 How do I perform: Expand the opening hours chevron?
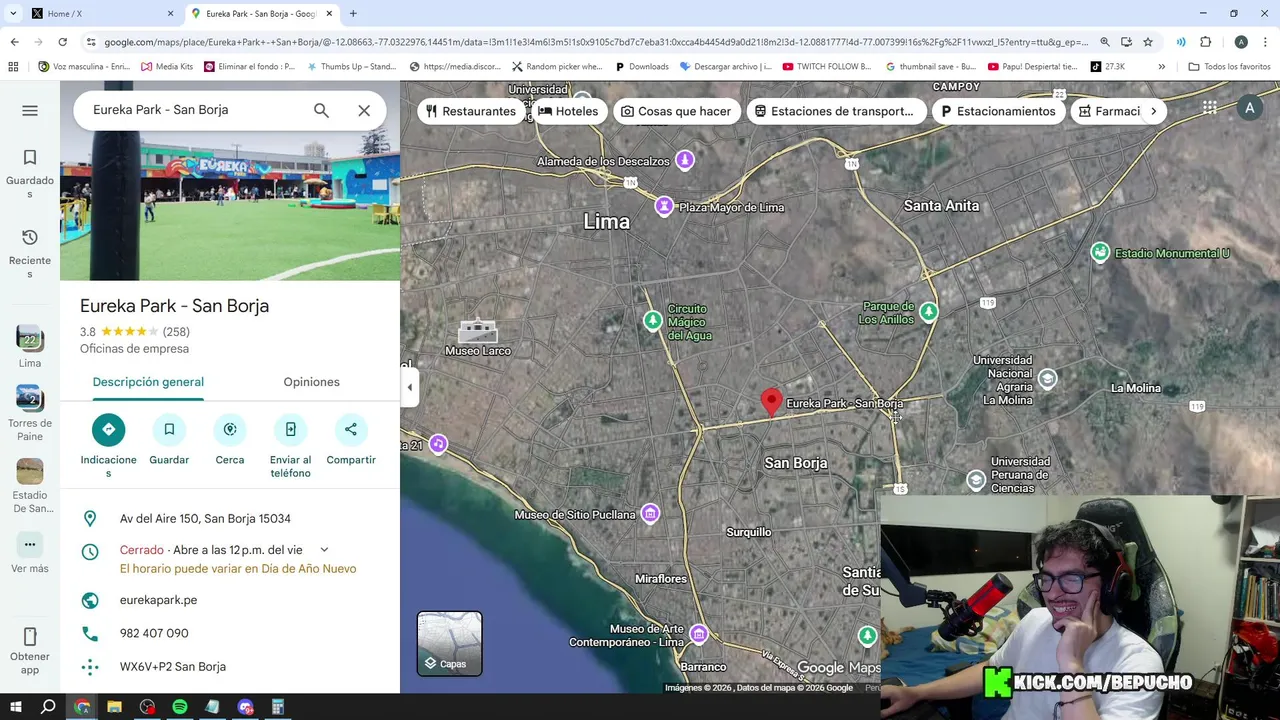pyautogui.click(x=324, y=550)
